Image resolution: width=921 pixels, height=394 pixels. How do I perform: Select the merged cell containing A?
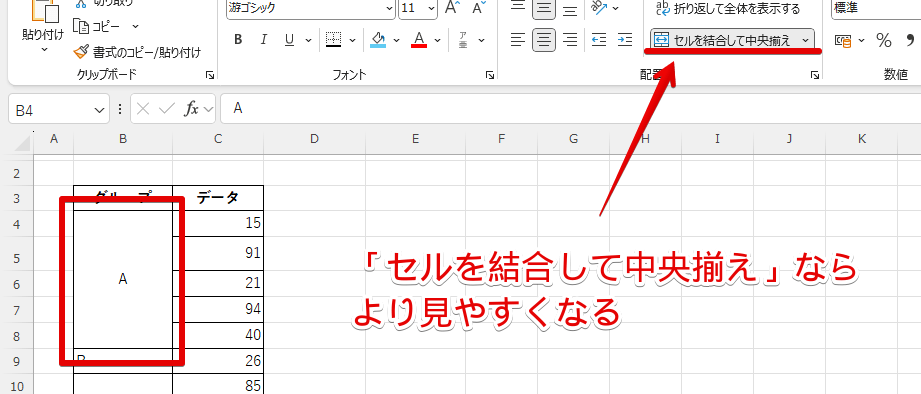(123, 279)
